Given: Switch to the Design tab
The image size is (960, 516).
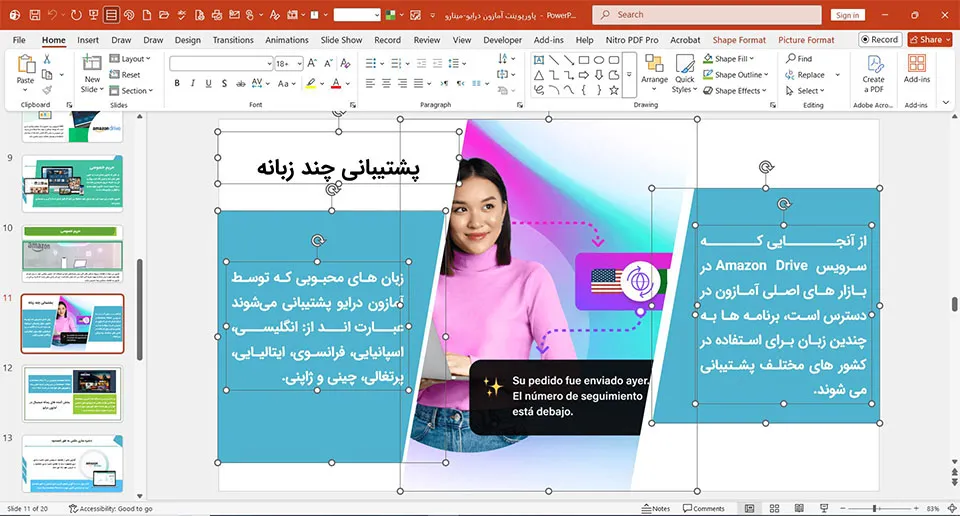Looking at the screenshot, I should pyautogui.click(x=187, y=40).
